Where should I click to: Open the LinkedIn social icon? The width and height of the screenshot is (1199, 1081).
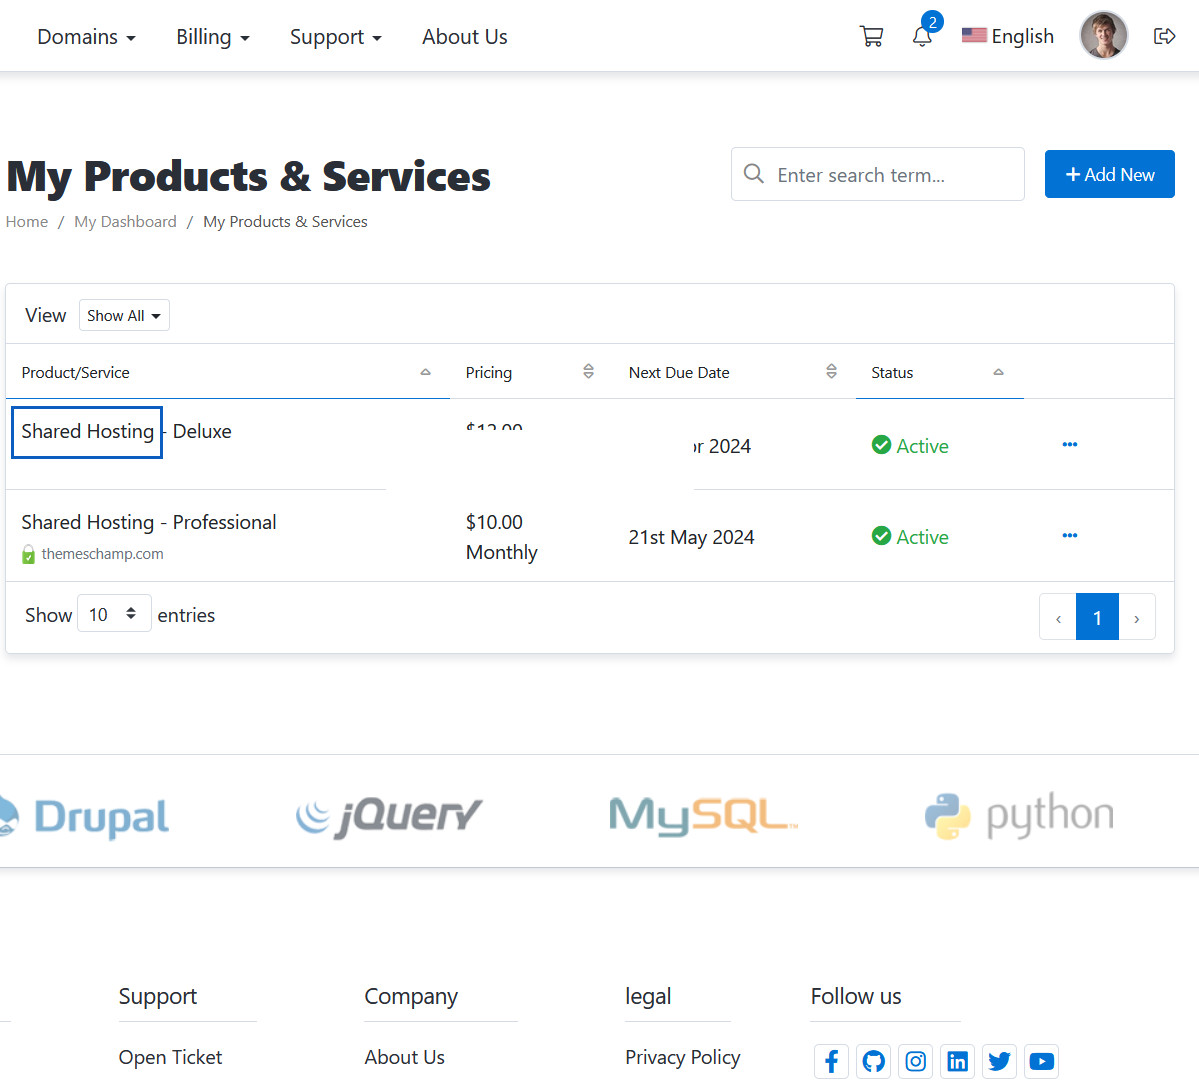(957, 1061)
